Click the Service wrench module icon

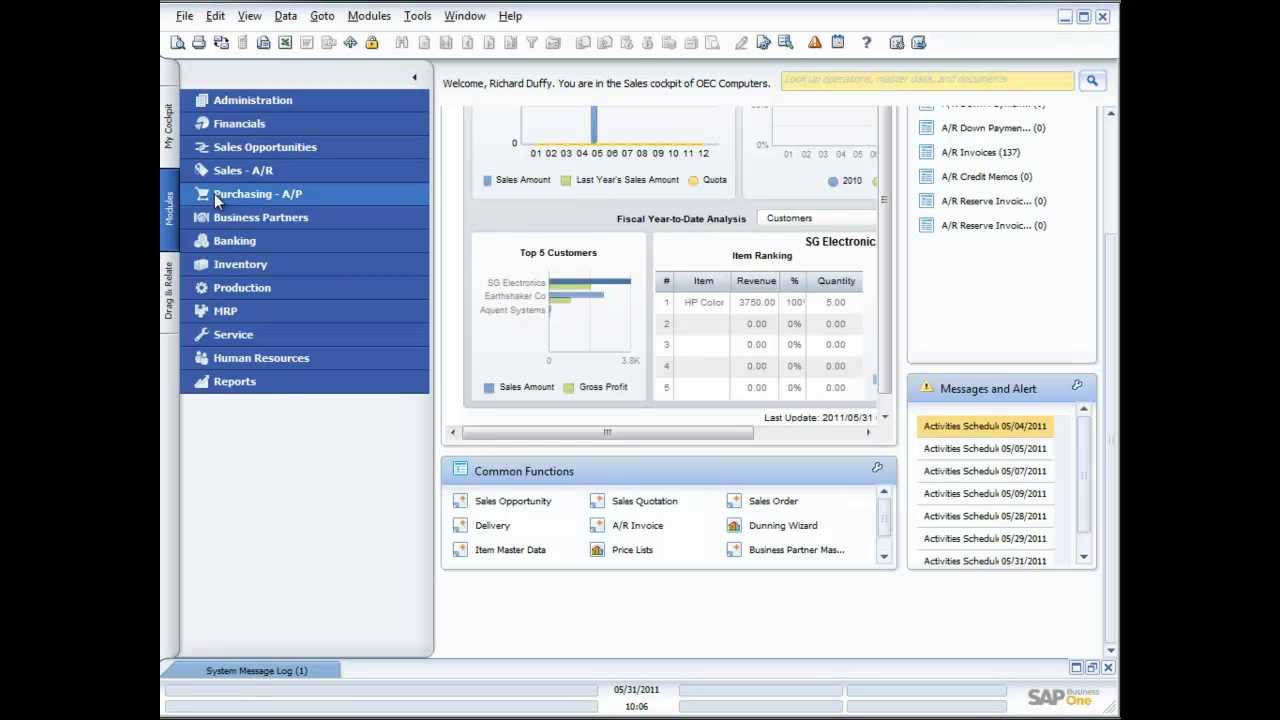coord(201,335)
